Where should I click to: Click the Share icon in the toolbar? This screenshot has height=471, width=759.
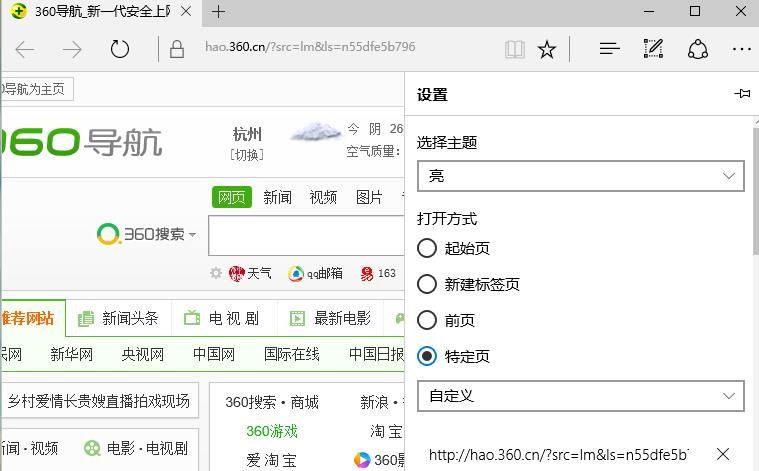pyautogui.click(x=698, y=49)
